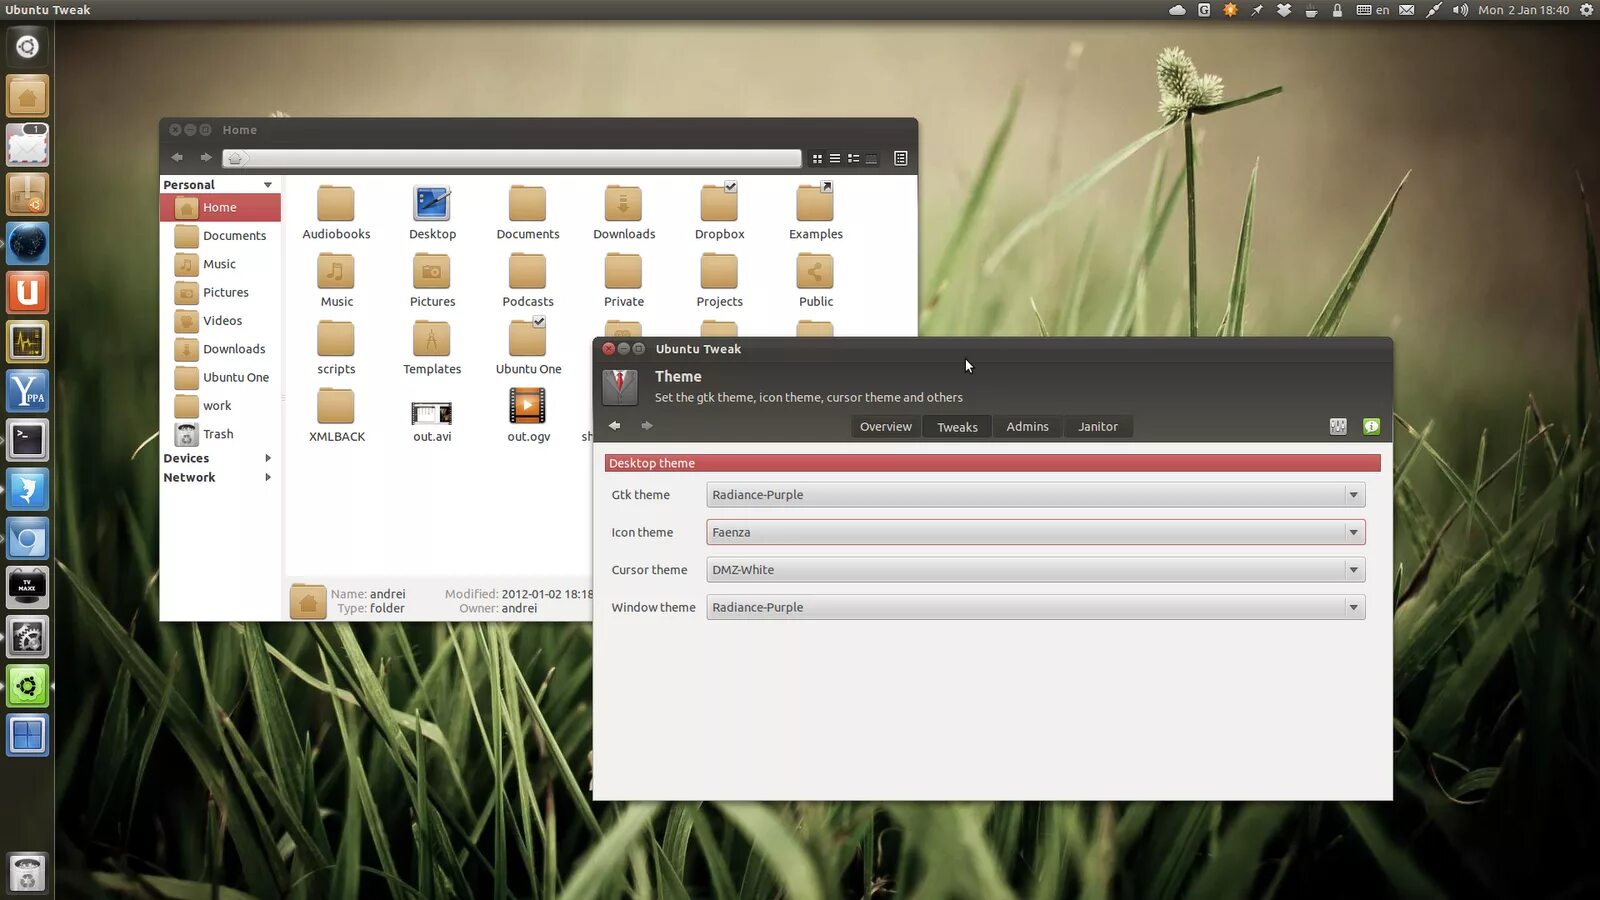Switch to the Janitor tab
Image resolution: width=1600 pixels, height=900 pixels.
[1097, 427]
